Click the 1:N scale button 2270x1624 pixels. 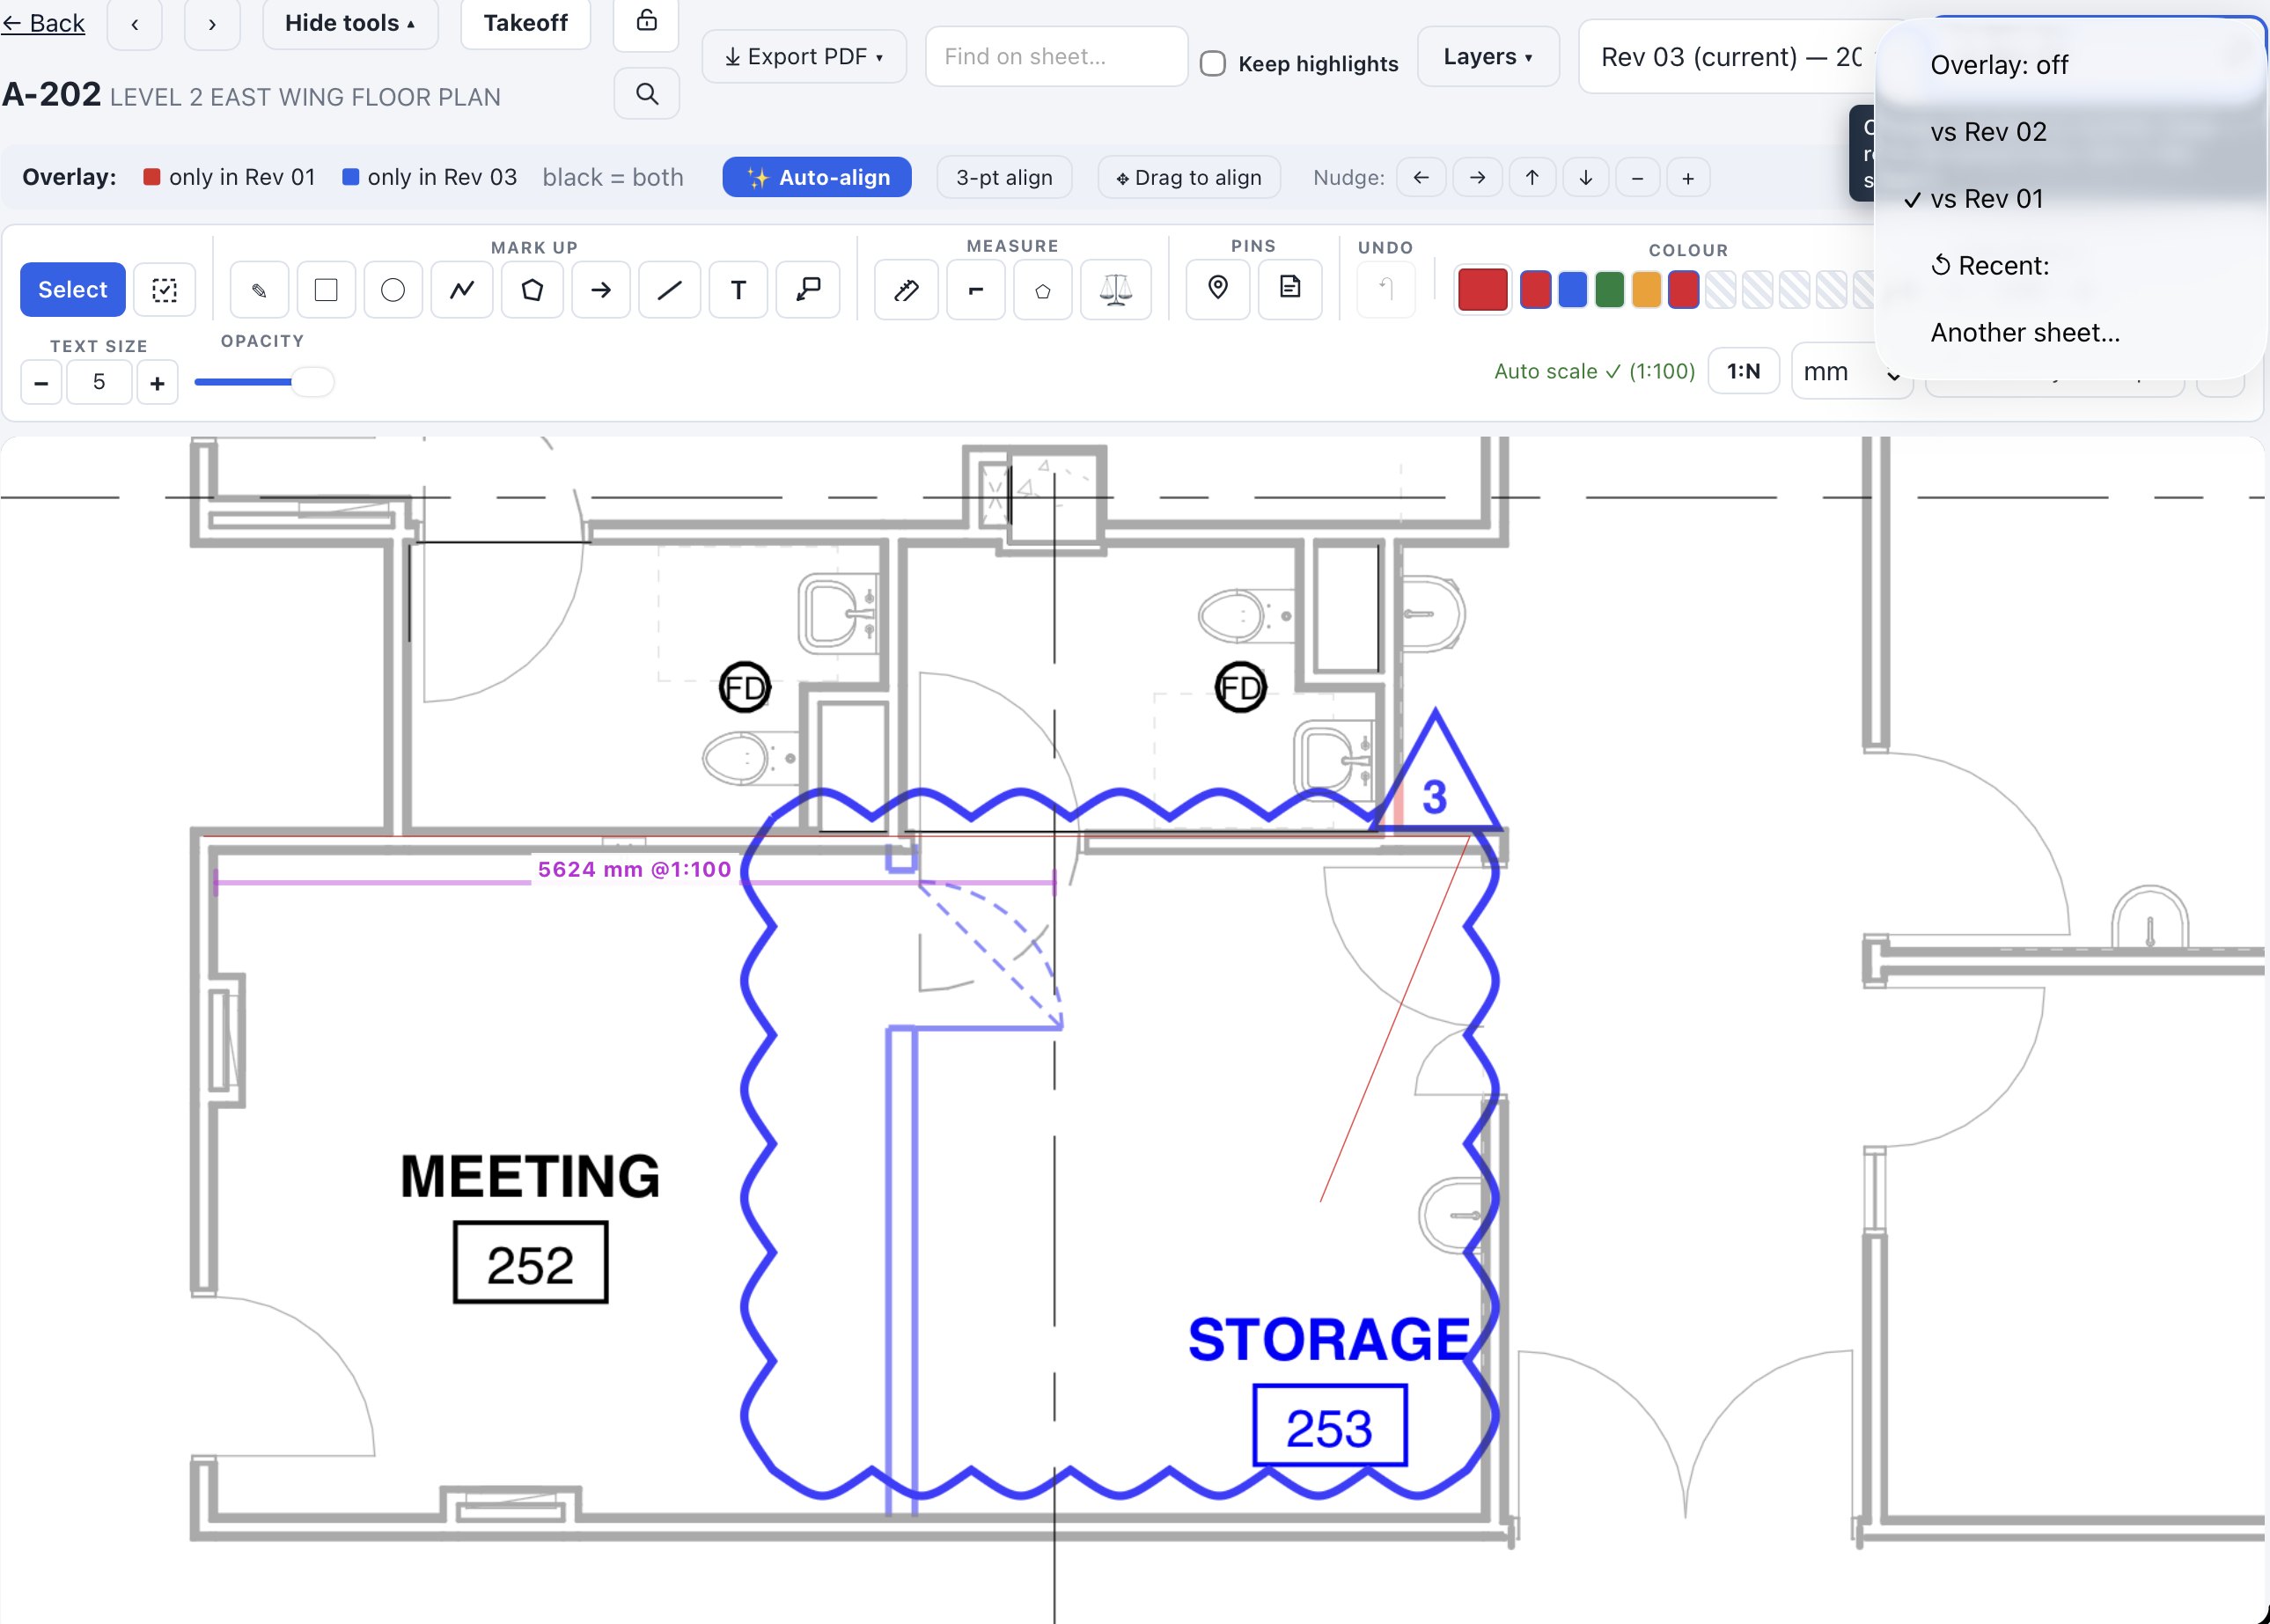click(1743, 372)
